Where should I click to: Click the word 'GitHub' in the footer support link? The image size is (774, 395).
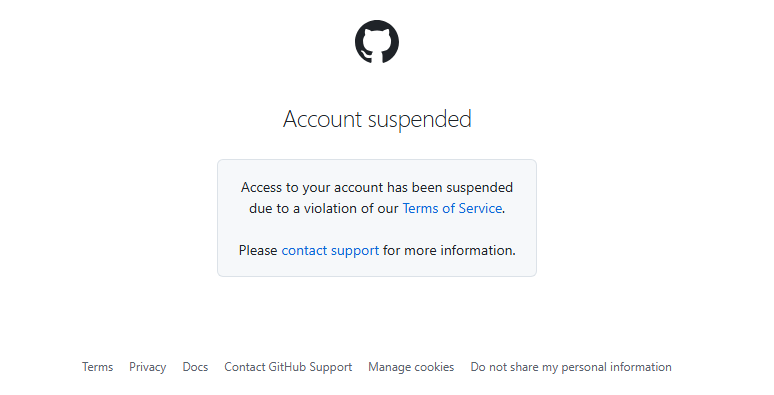click(286, 367)
